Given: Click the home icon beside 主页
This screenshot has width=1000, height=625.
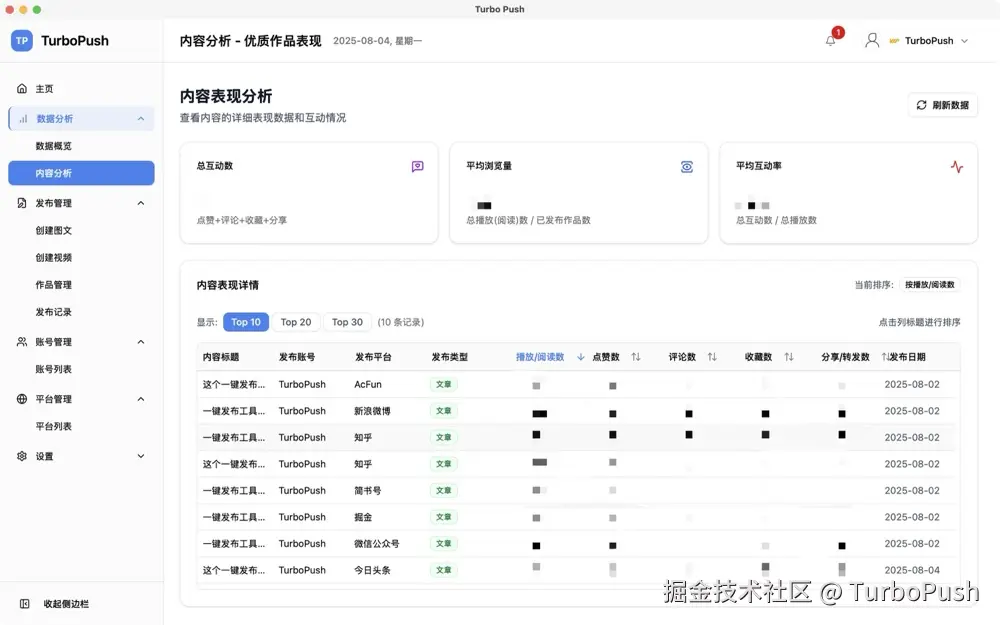Looking at the screenshot, I should [22, 88].
